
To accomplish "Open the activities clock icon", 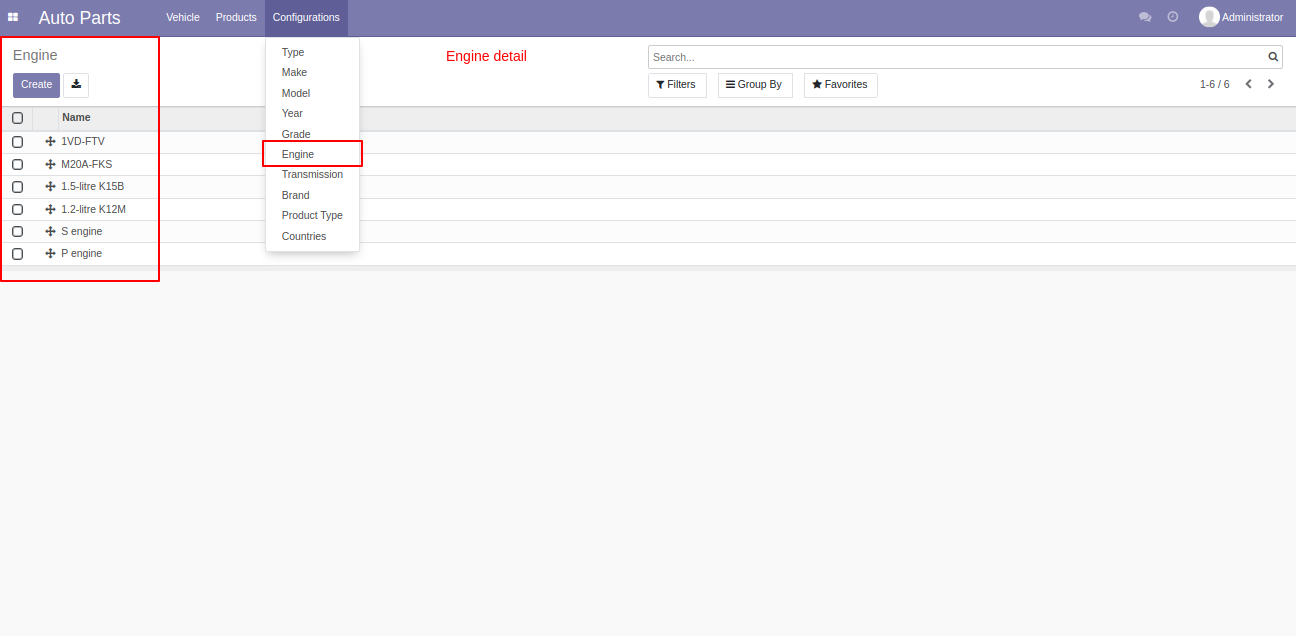I will (1173, 17).
